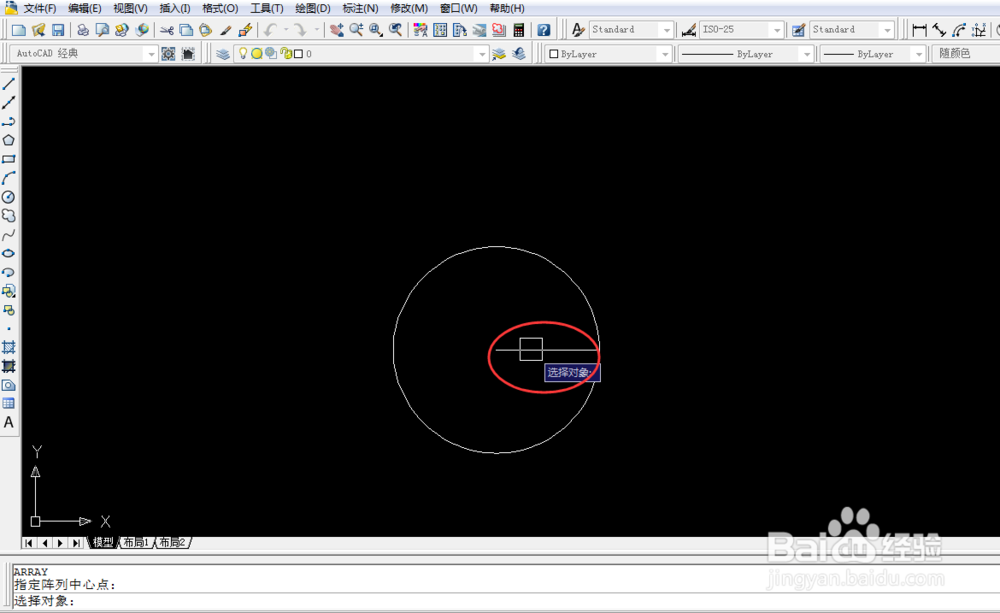Click the Workspace Settings gear icon
The image size is (1000, 613).
168,54
